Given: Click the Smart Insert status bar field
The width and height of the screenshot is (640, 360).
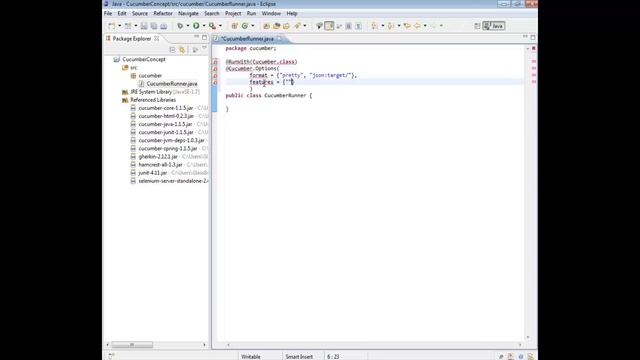Looking at the screenshot, I should [x=299, y=357].
